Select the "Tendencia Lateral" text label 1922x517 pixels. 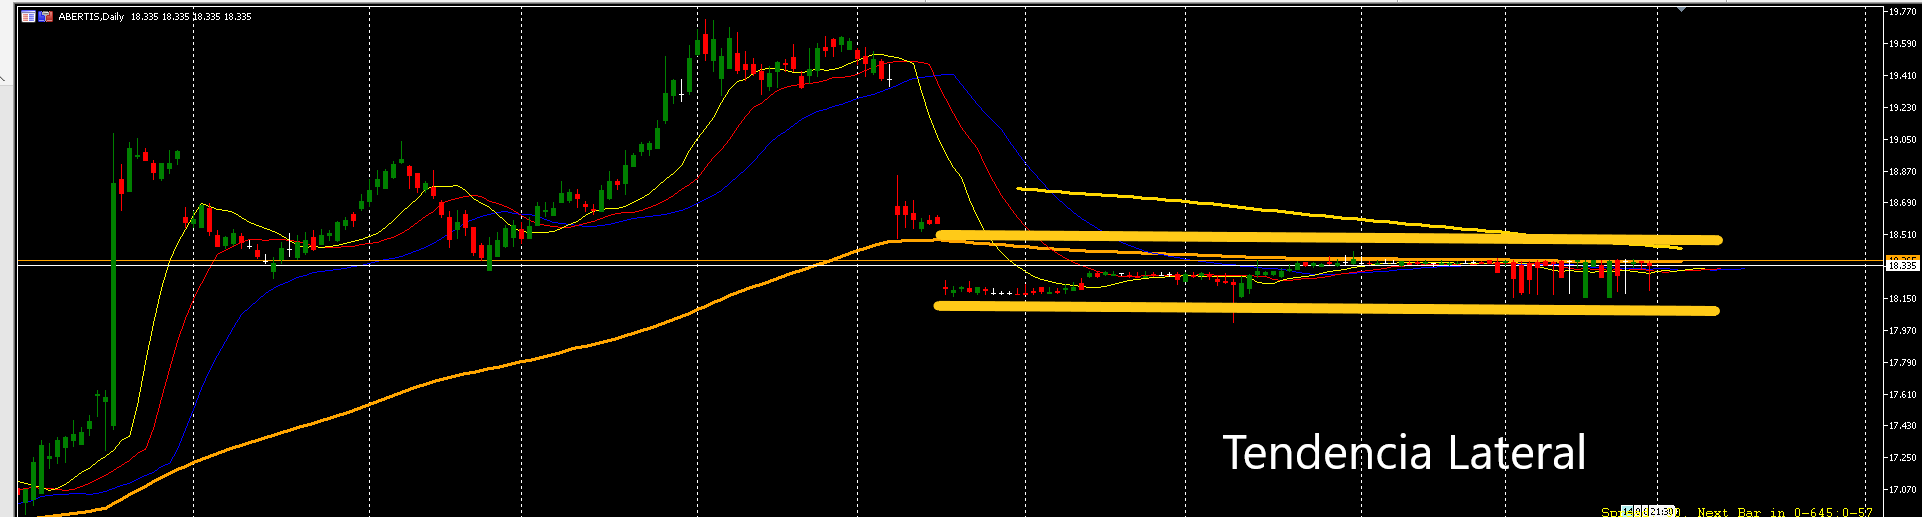pos(1403,453)
